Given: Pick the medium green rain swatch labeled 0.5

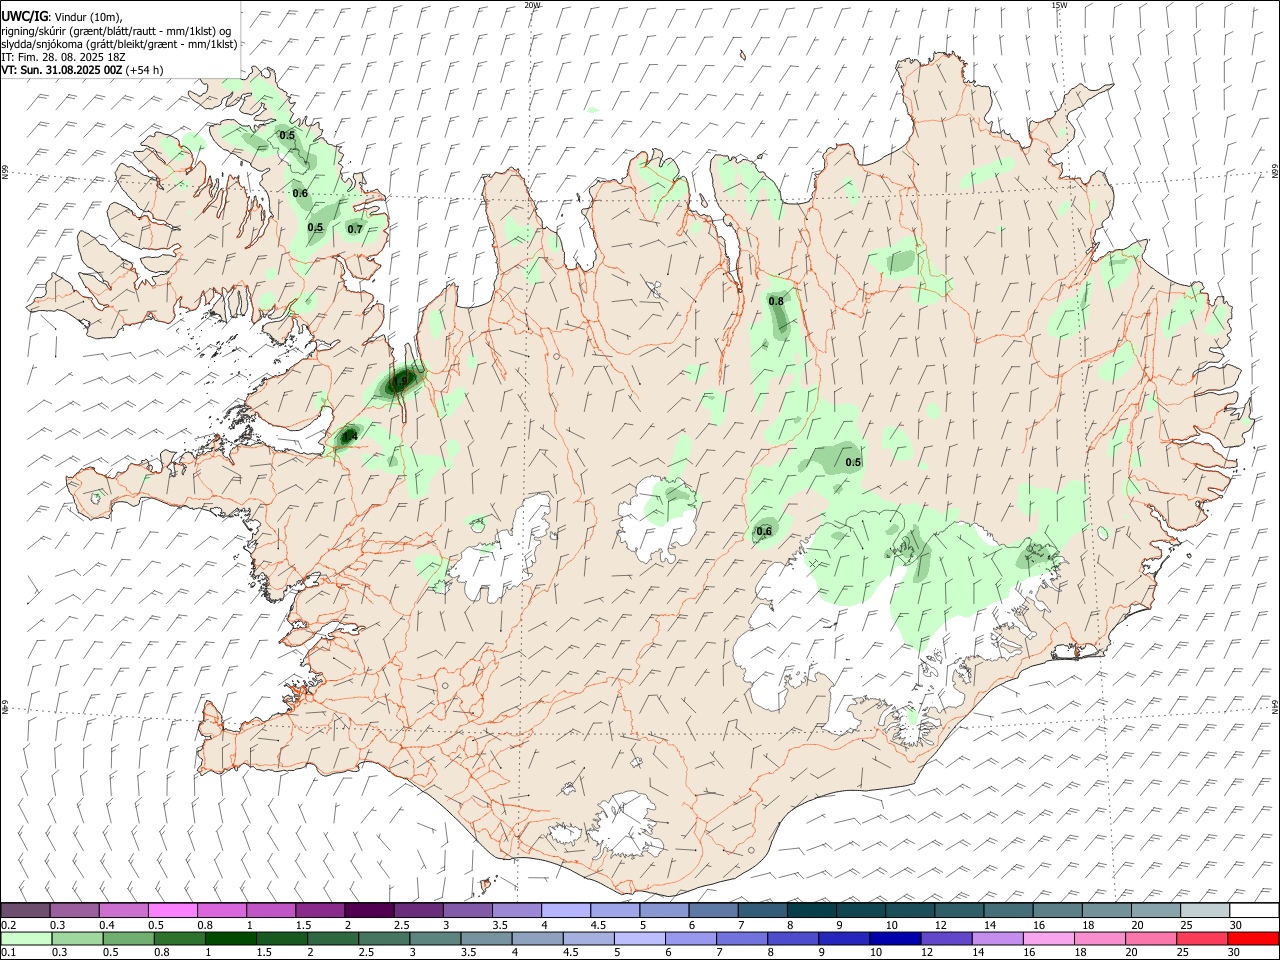Looking at the screenshot, I should [128, 938].
